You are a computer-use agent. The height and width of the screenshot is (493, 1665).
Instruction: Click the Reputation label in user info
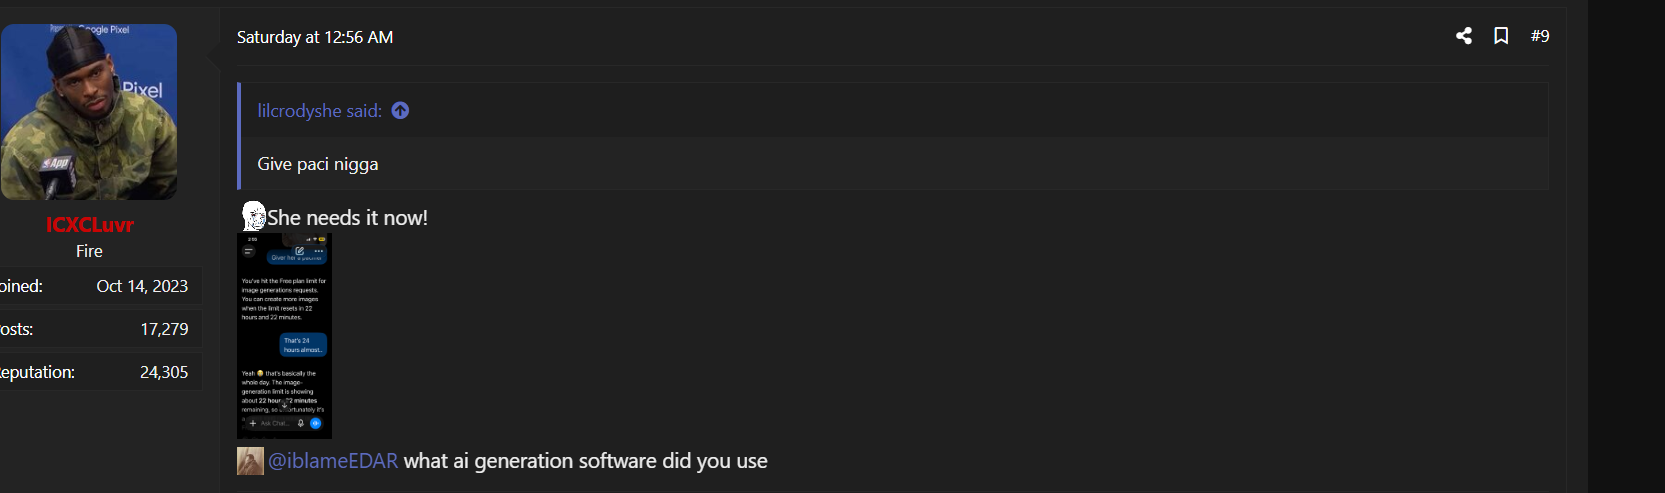point(37,372)
